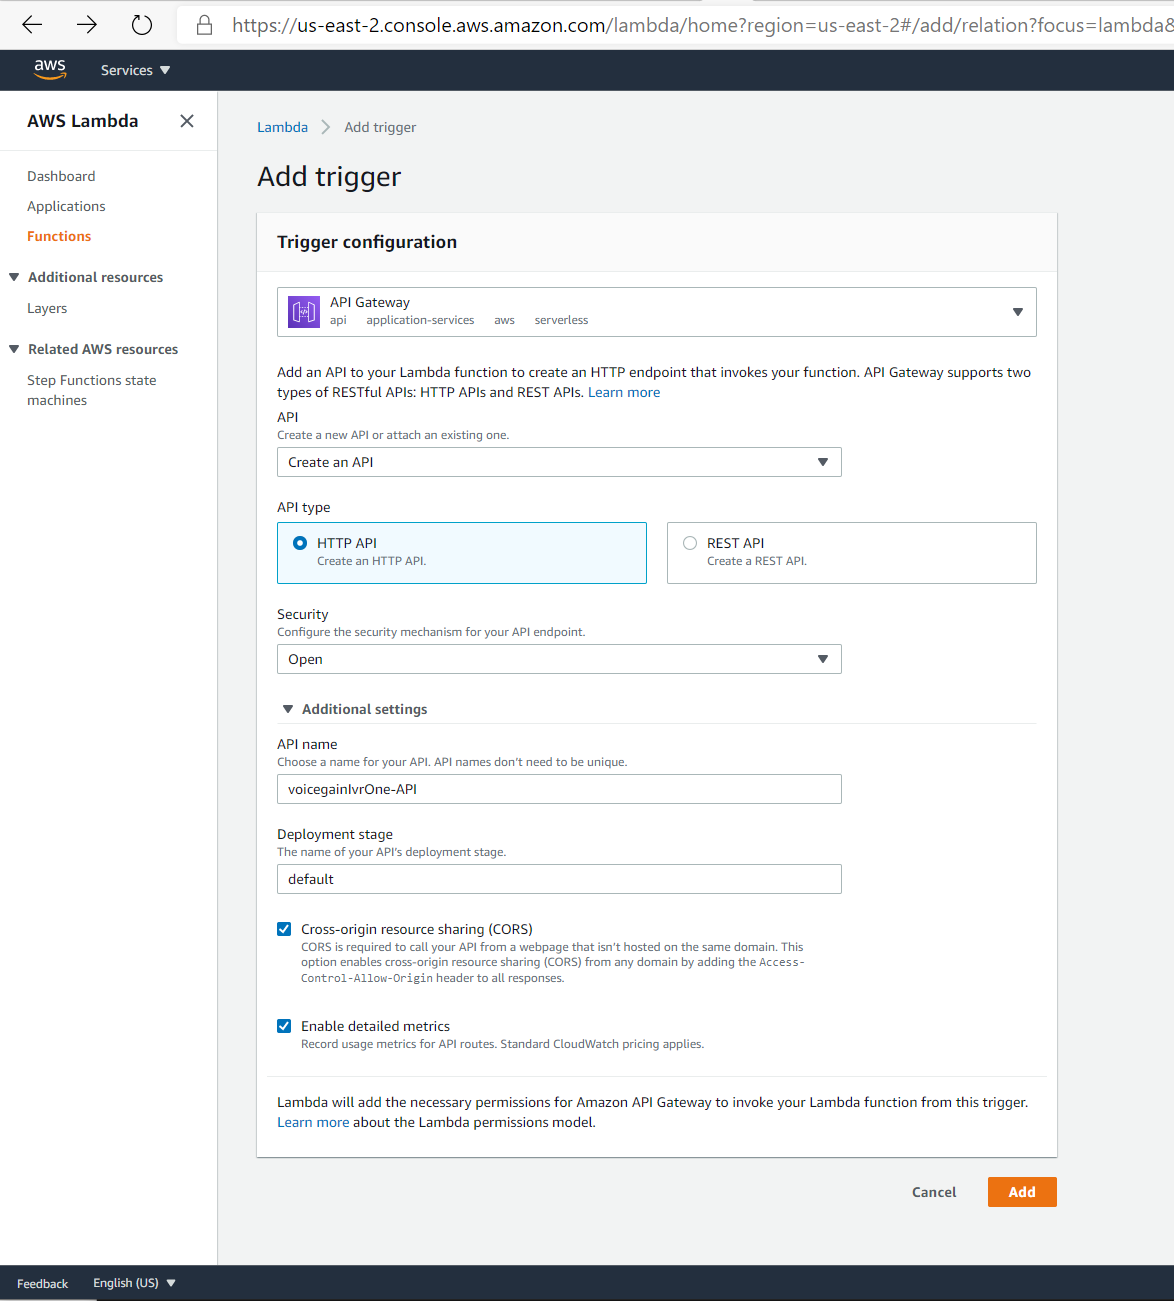Click the browser back arrow
The height and width of the screenshot is (1301, 1174).
pyautogui.click(x=32, y=25)
